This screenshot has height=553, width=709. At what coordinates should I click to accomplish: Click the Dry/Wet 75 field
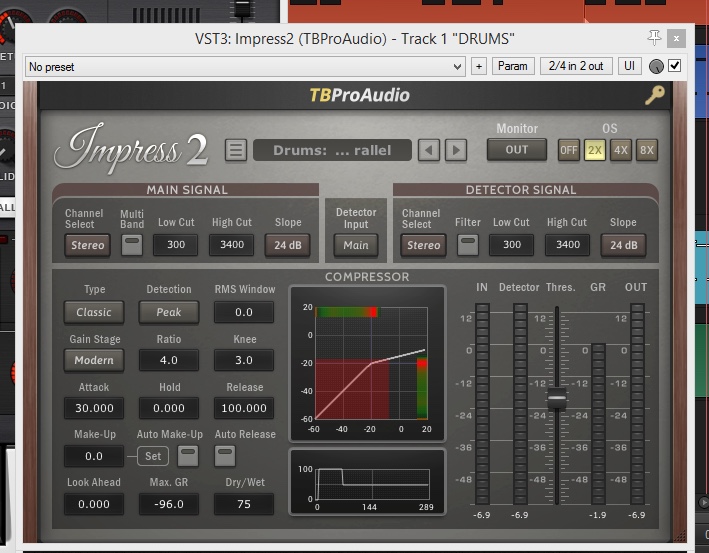(244, 504)
